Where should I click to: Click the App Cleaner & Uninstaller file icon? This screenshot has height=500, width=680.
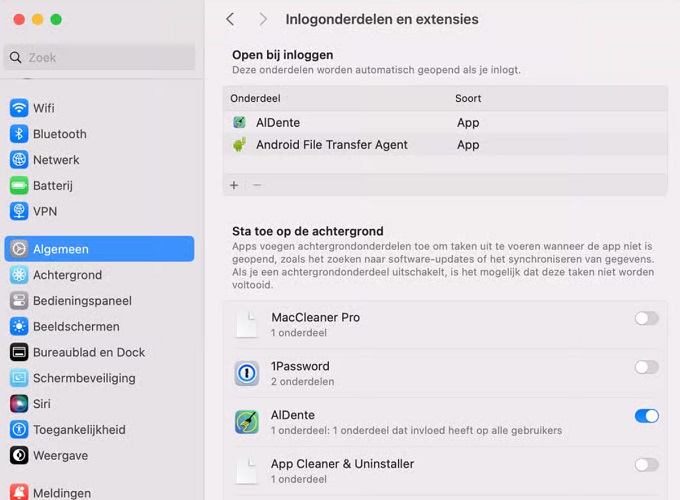[247, 471]
